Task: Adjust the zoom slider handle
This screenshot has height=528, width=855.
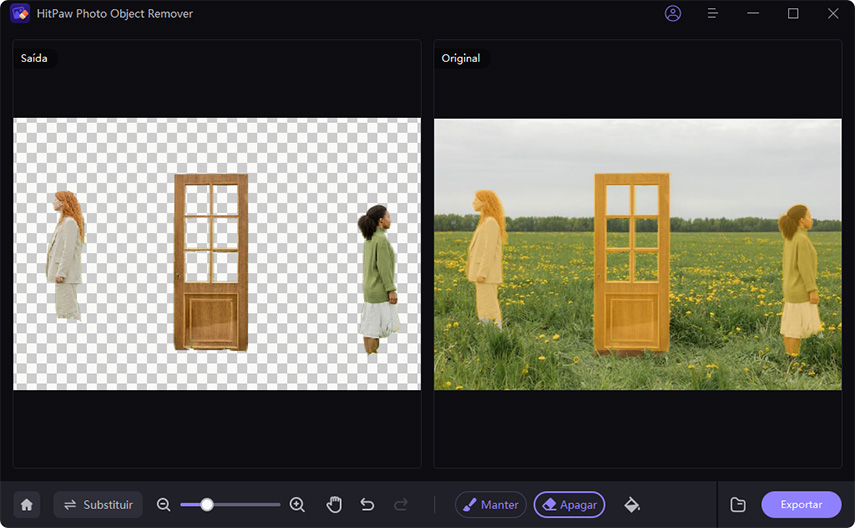Action: click(x=207, y=505)
